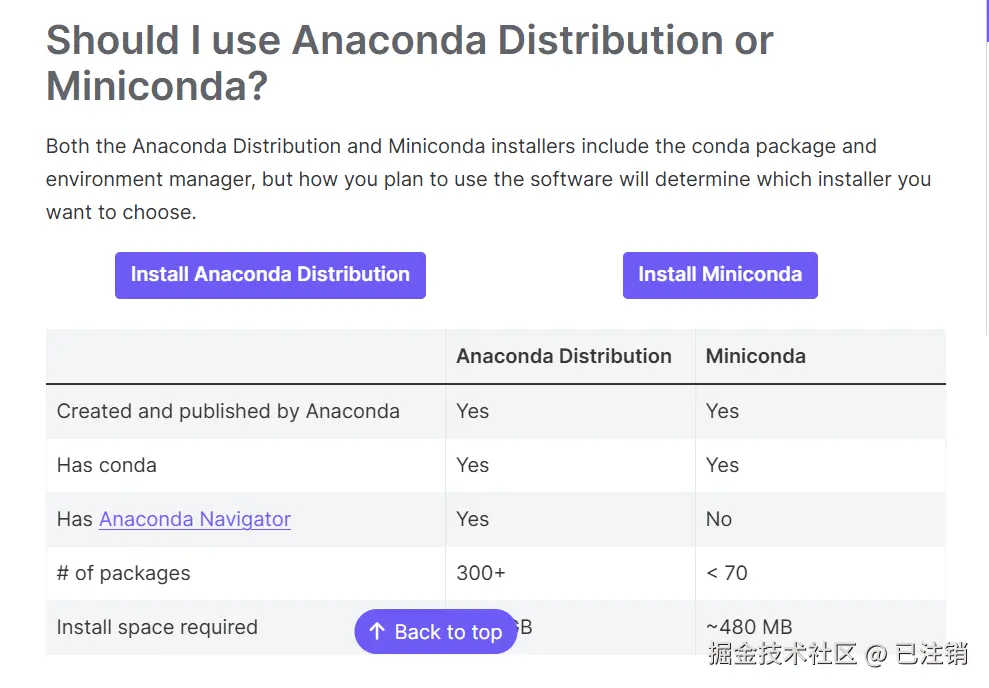This screenshot has height=688, width=989.
Task: Click the intro paragraph about conda installers
Action: 488,179
